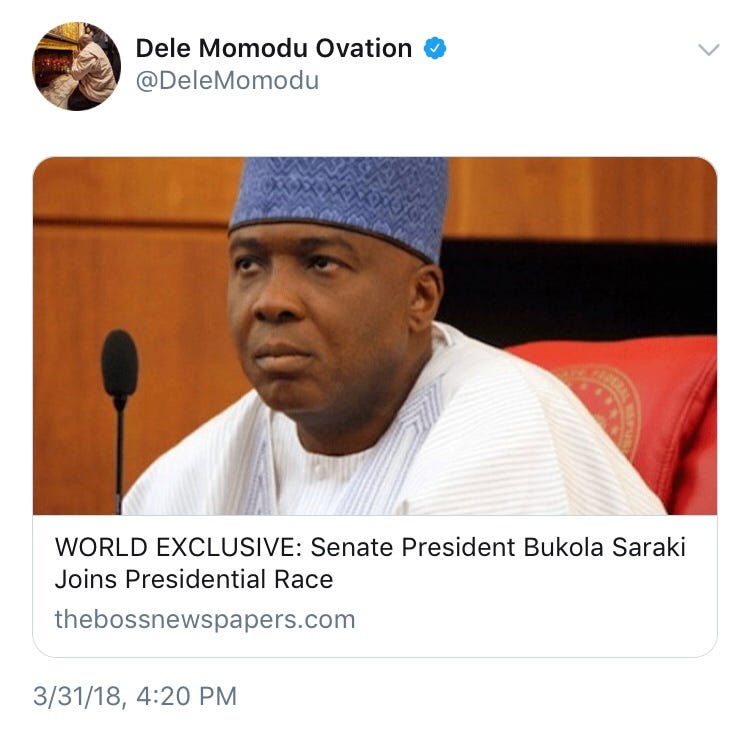Click the 4:20 PM time stamp
The image size is (750, 734).
pyautogui.click(x=187, y=696)
